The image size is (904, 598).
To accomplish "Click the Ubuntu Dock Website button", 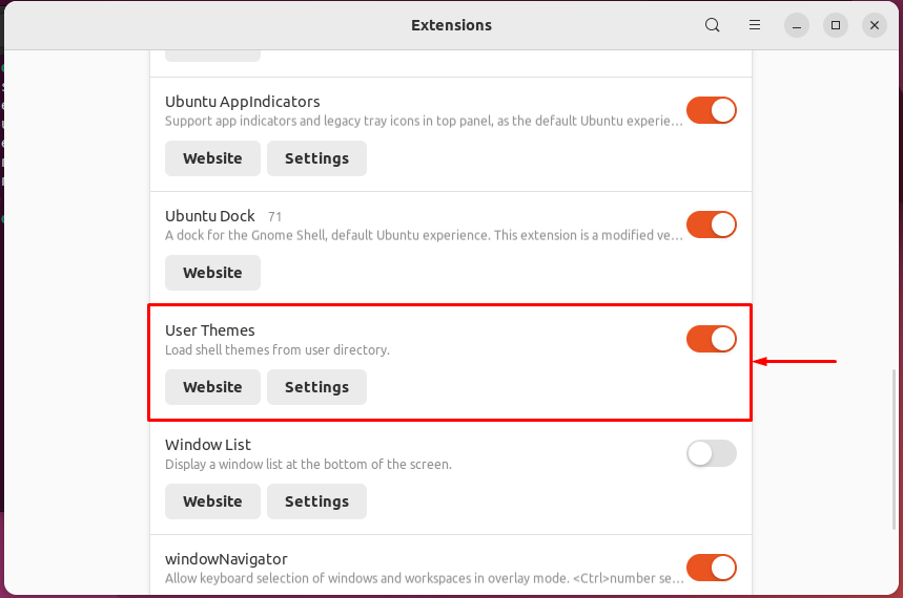I will pos(212,272).
